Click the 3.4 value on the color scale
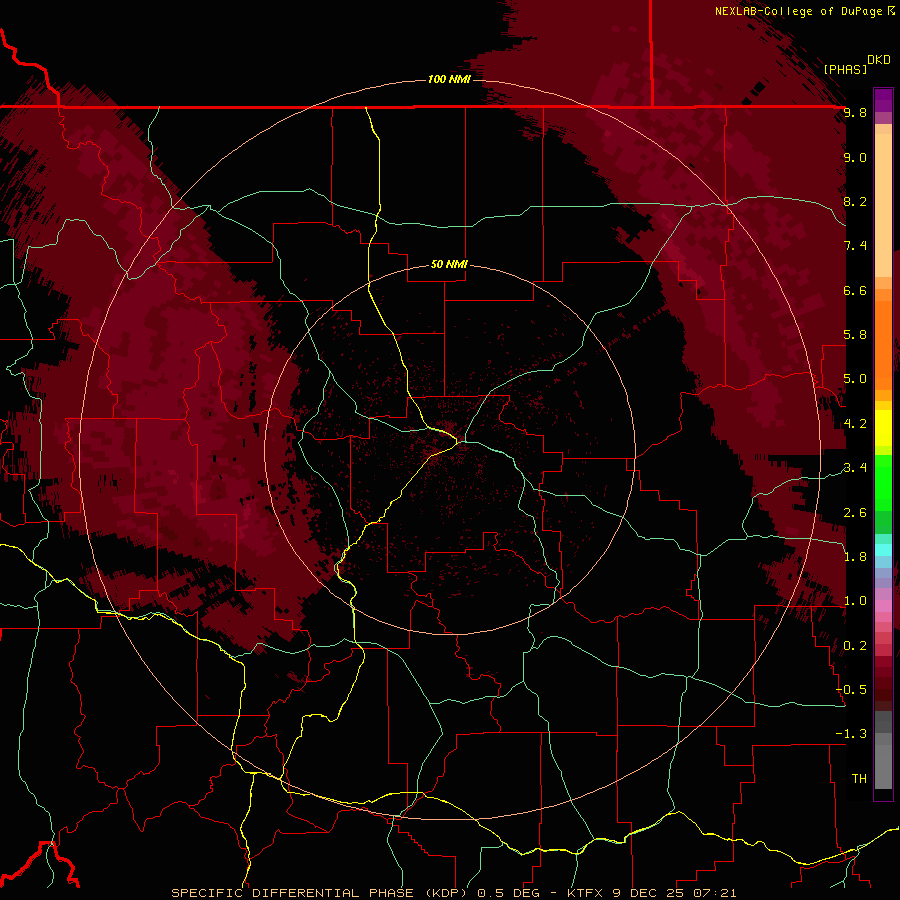The width and height of the screenshot is (900, 900). tap(855, 468)
